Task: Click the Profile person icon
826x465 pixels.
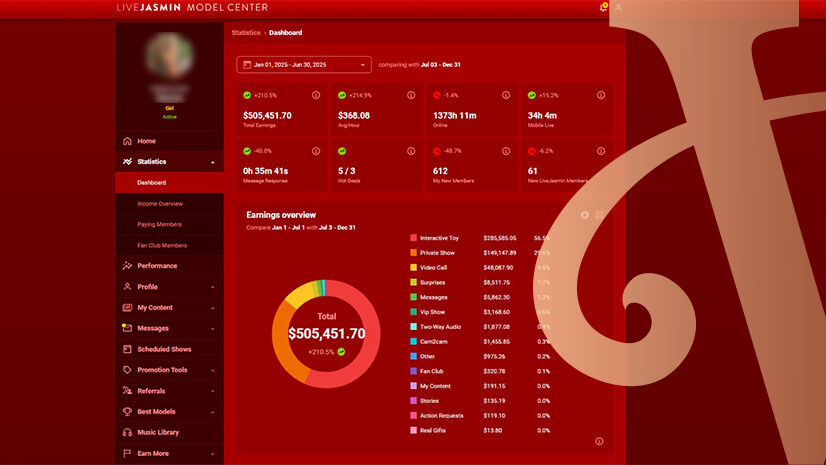Action: coord(127,287)
